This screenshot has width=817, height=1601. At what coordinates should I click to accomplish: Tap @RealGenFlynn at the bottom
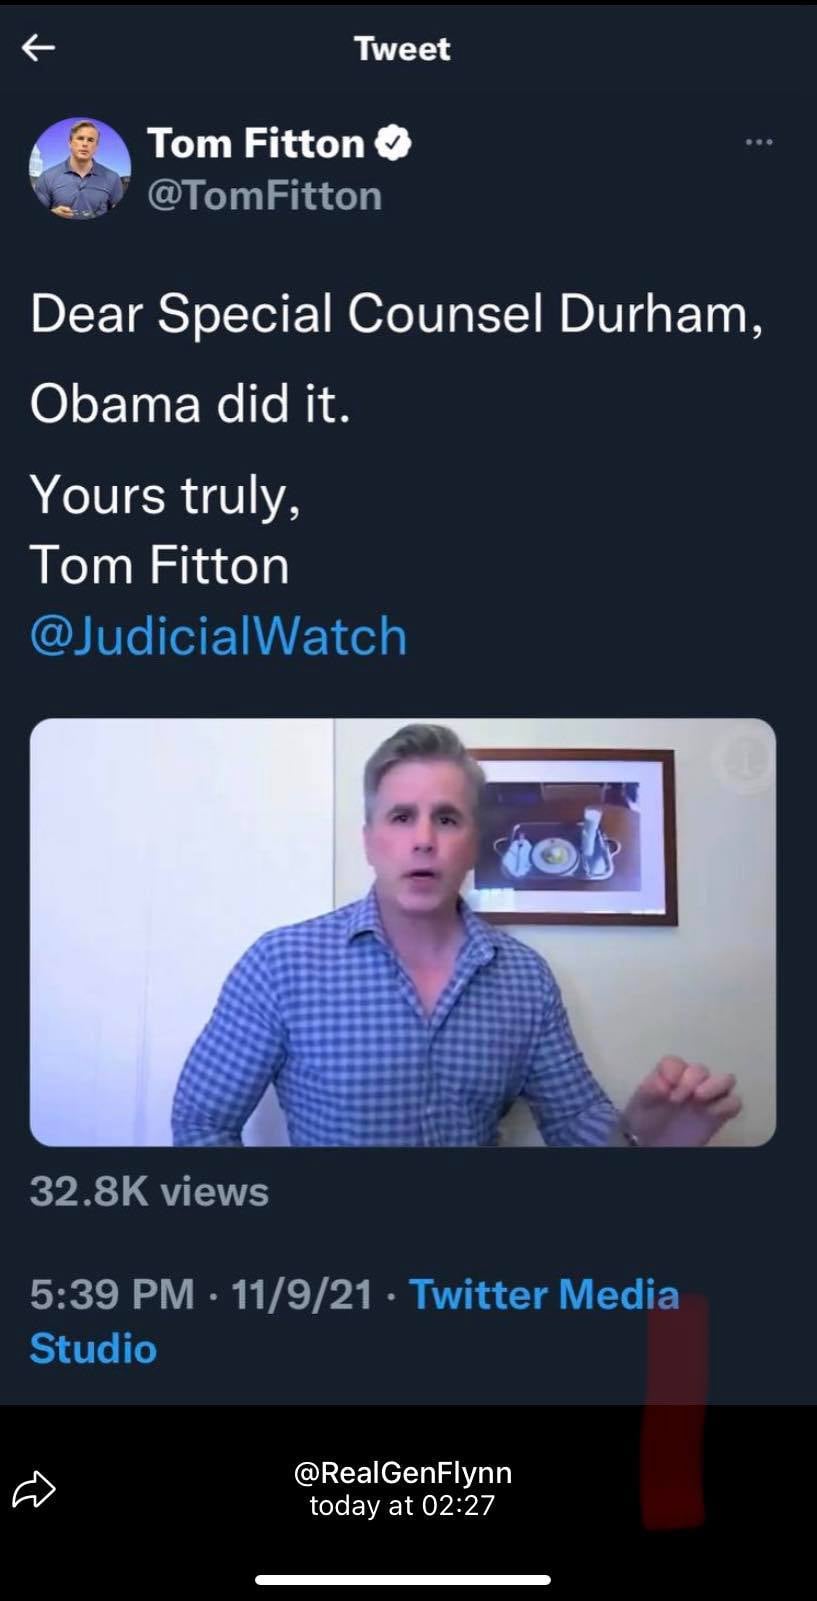tap(404, 1472)
